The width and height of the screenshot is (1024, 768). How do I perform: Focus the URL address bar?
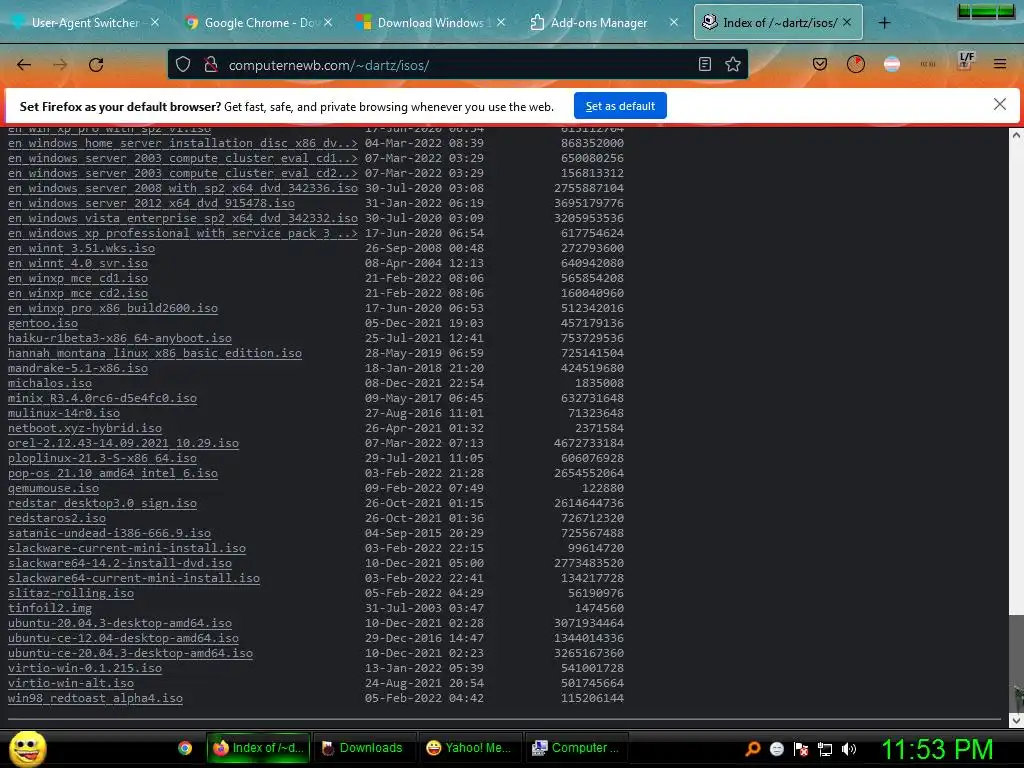click(x=457, y=65)
